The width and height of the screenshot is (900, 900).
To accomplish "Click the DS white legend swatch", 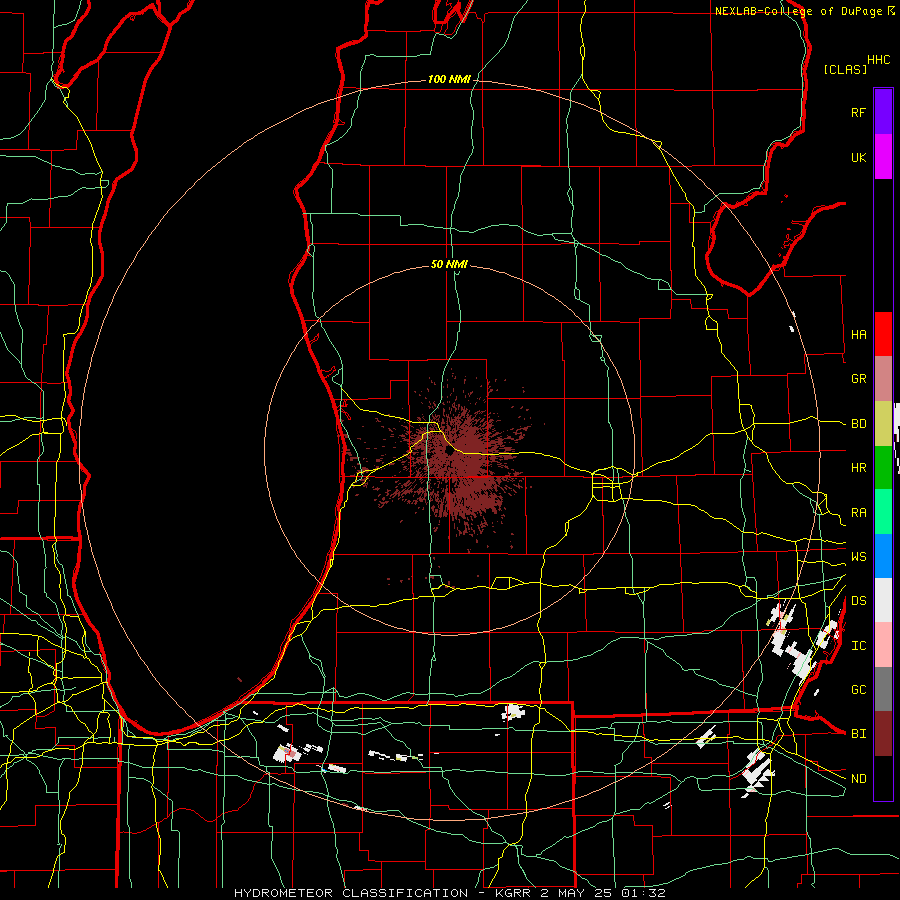I will (883, 600).
